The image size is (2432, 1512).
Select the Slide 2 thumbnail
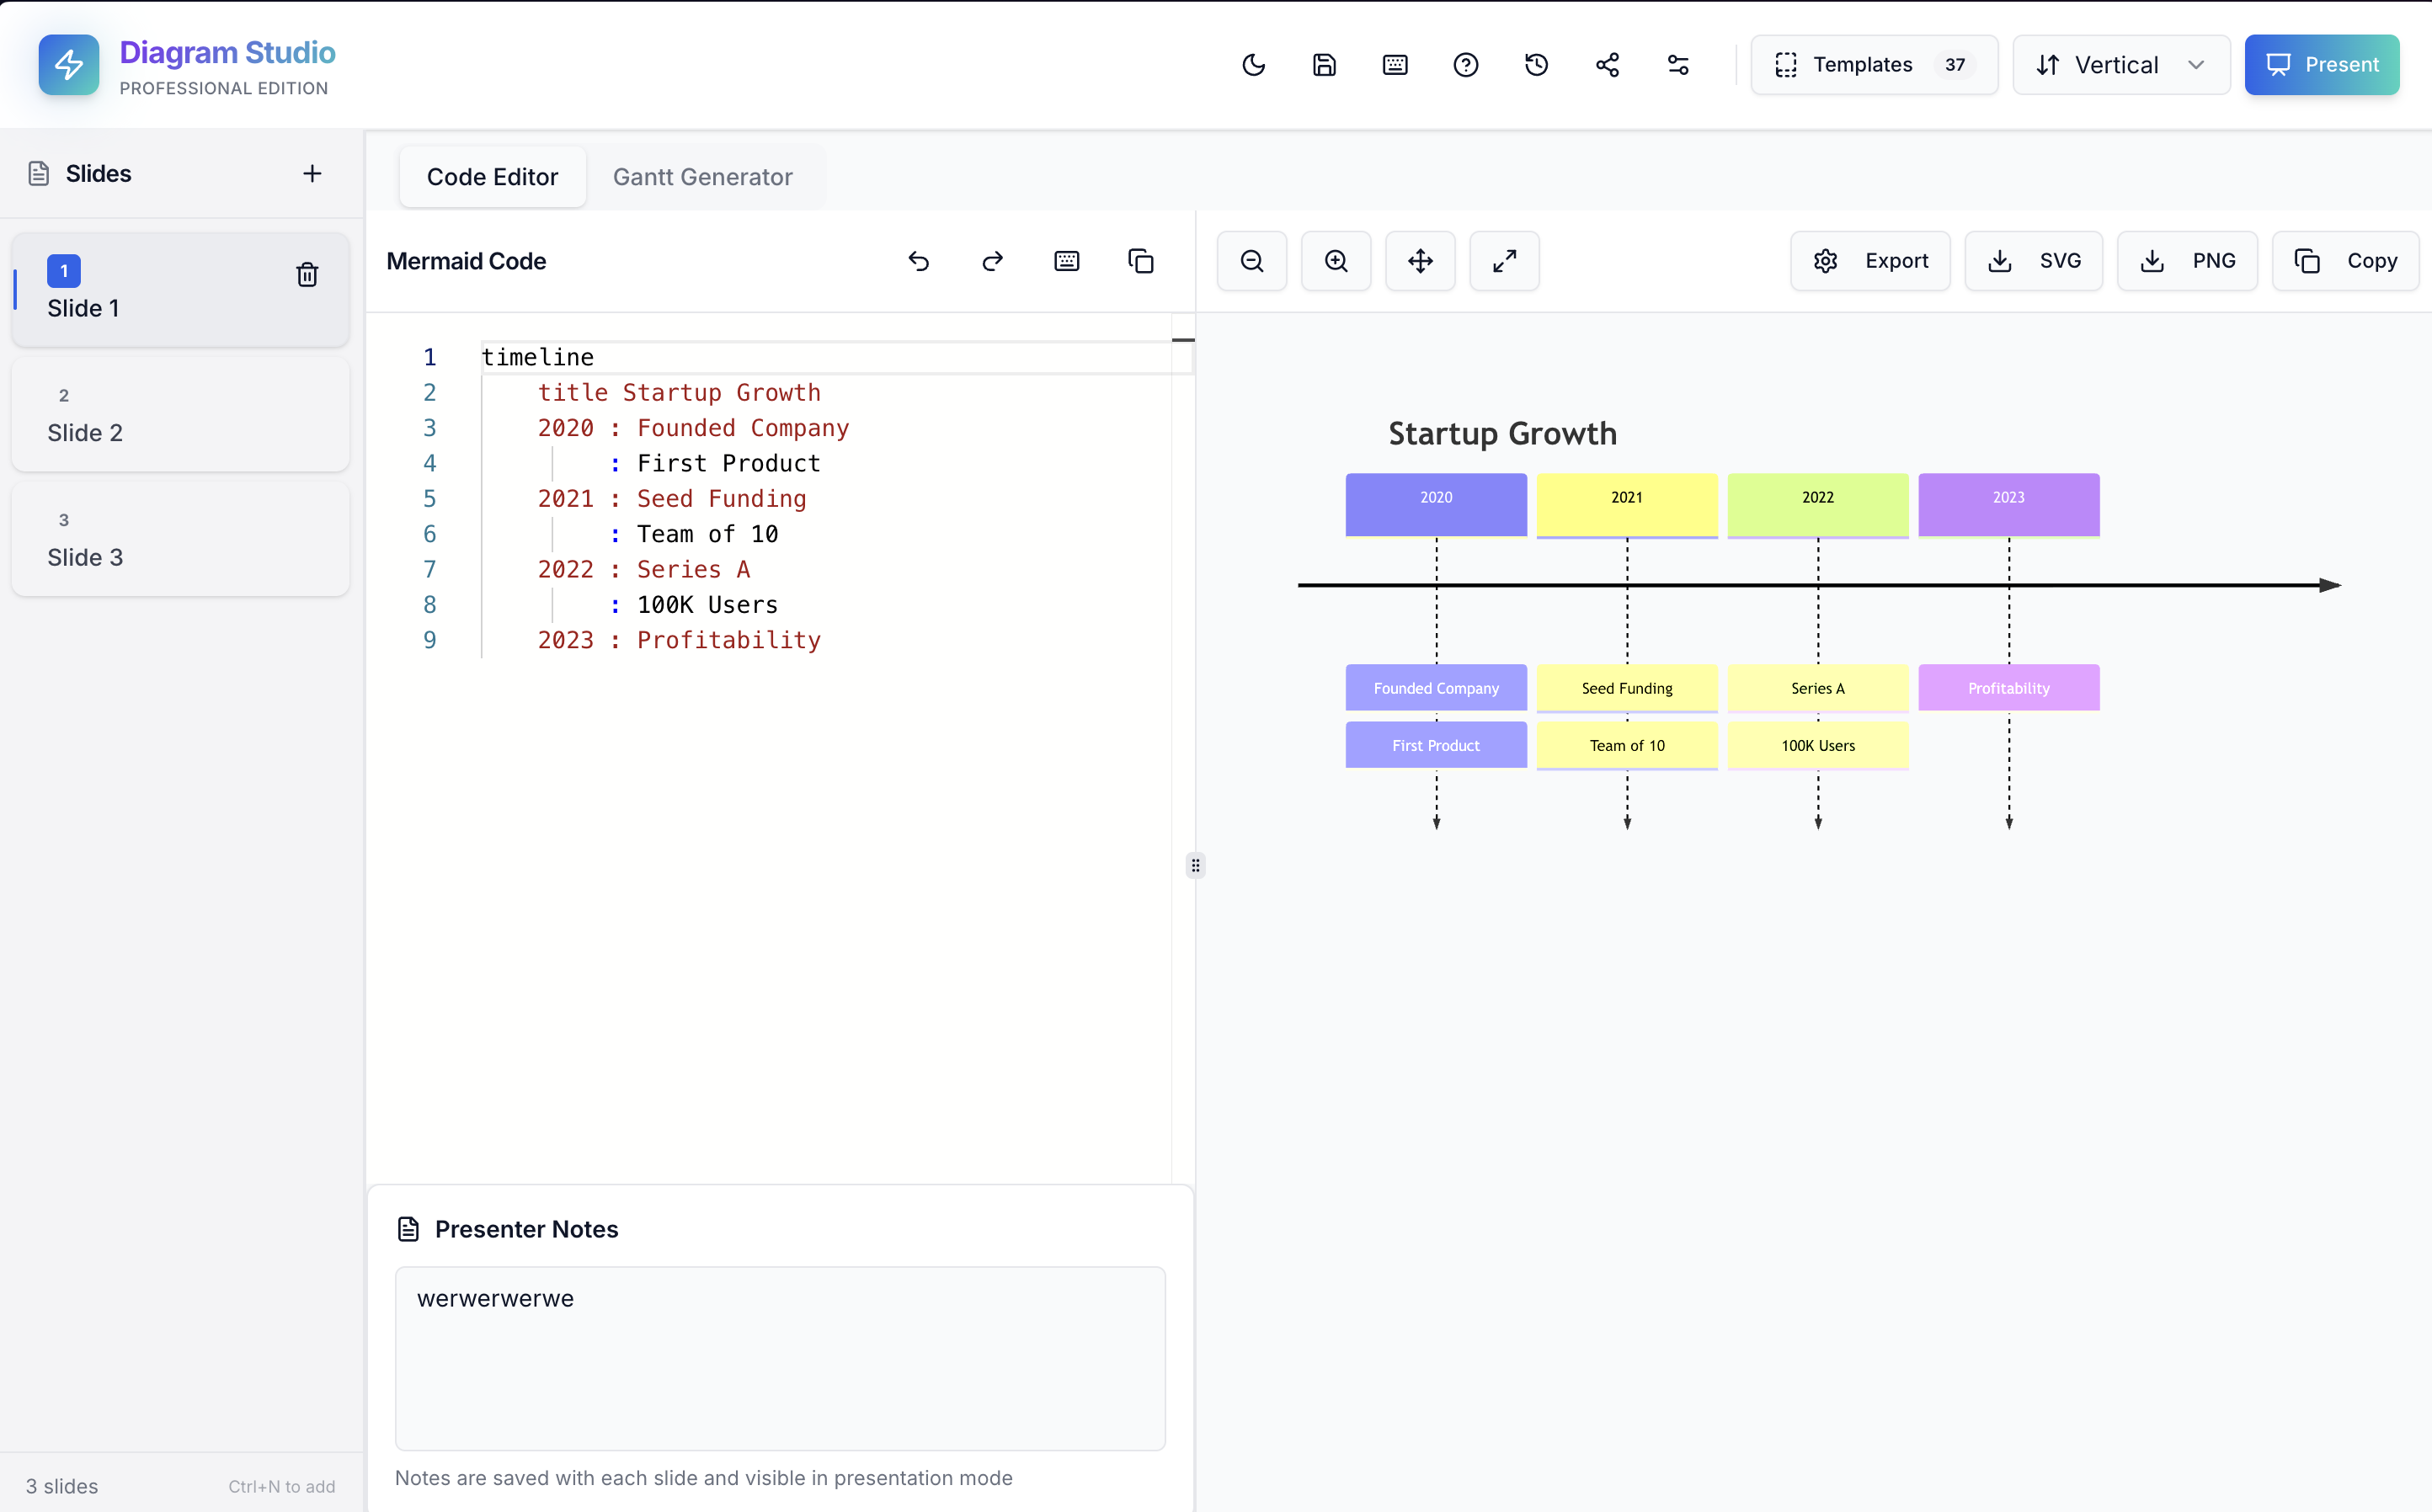click(x=180, y=415)
